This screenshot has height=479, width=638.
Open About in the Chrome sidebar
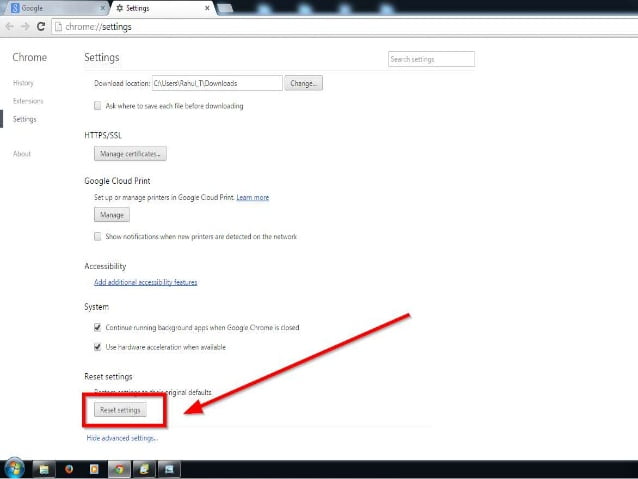coord(22,154)
